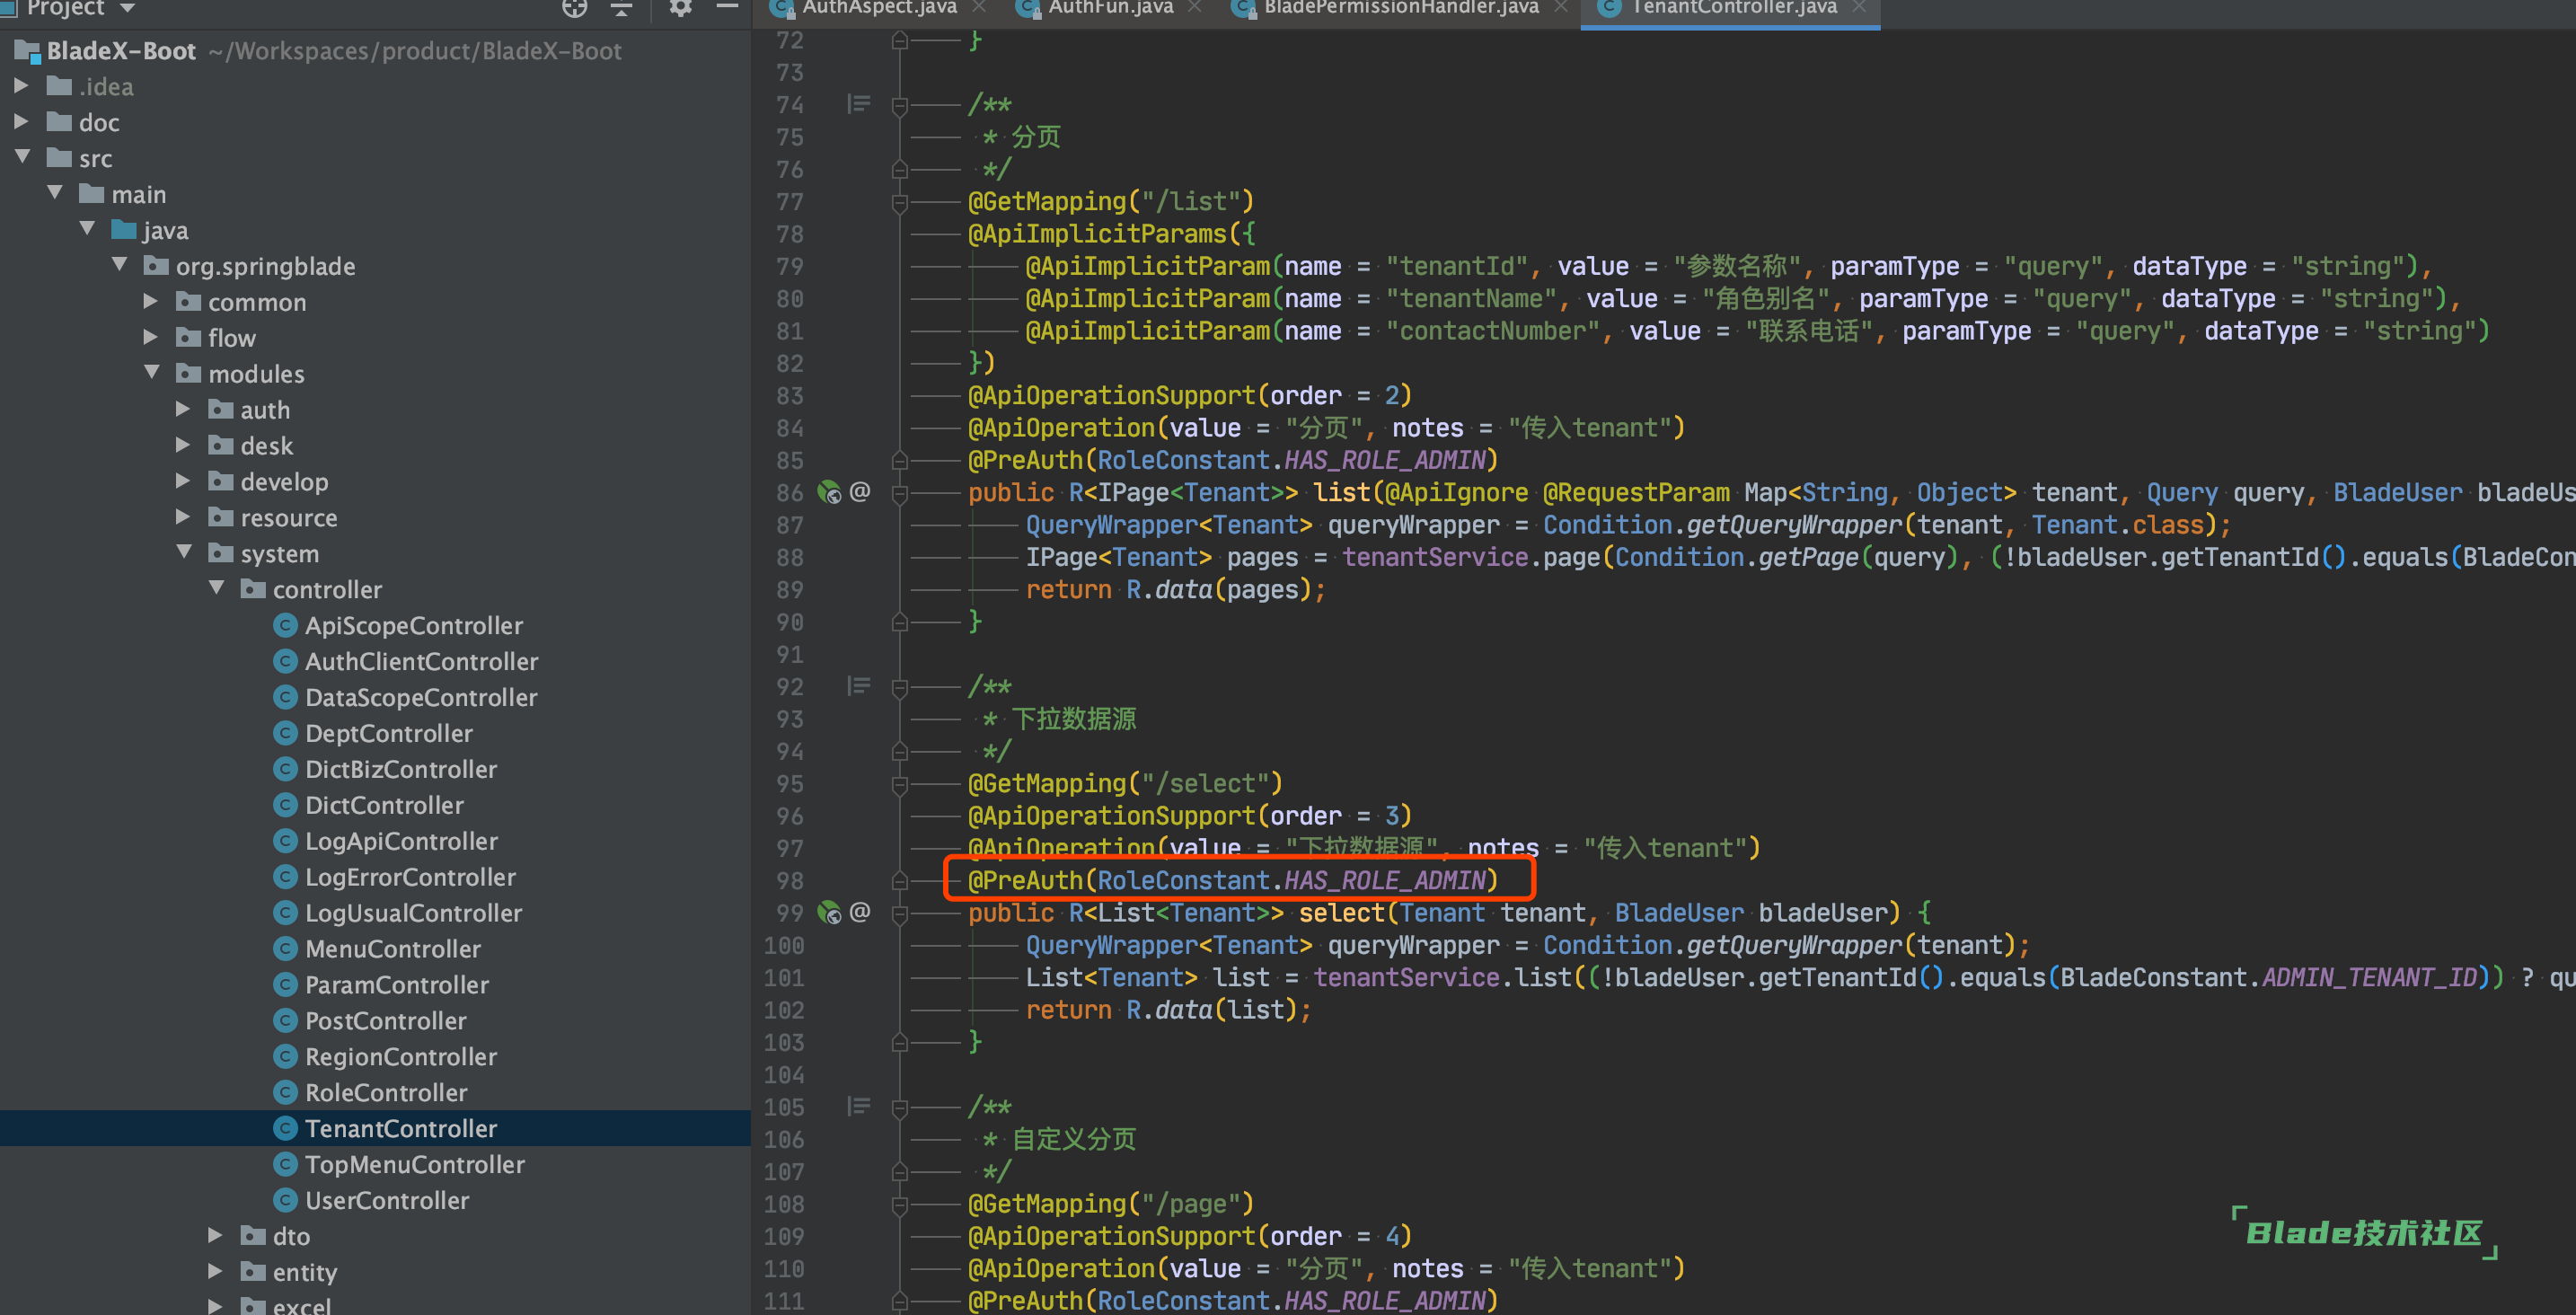2576x1315 pixels.
Task: Expand the .idea folder
Action: tap(21, 86)
